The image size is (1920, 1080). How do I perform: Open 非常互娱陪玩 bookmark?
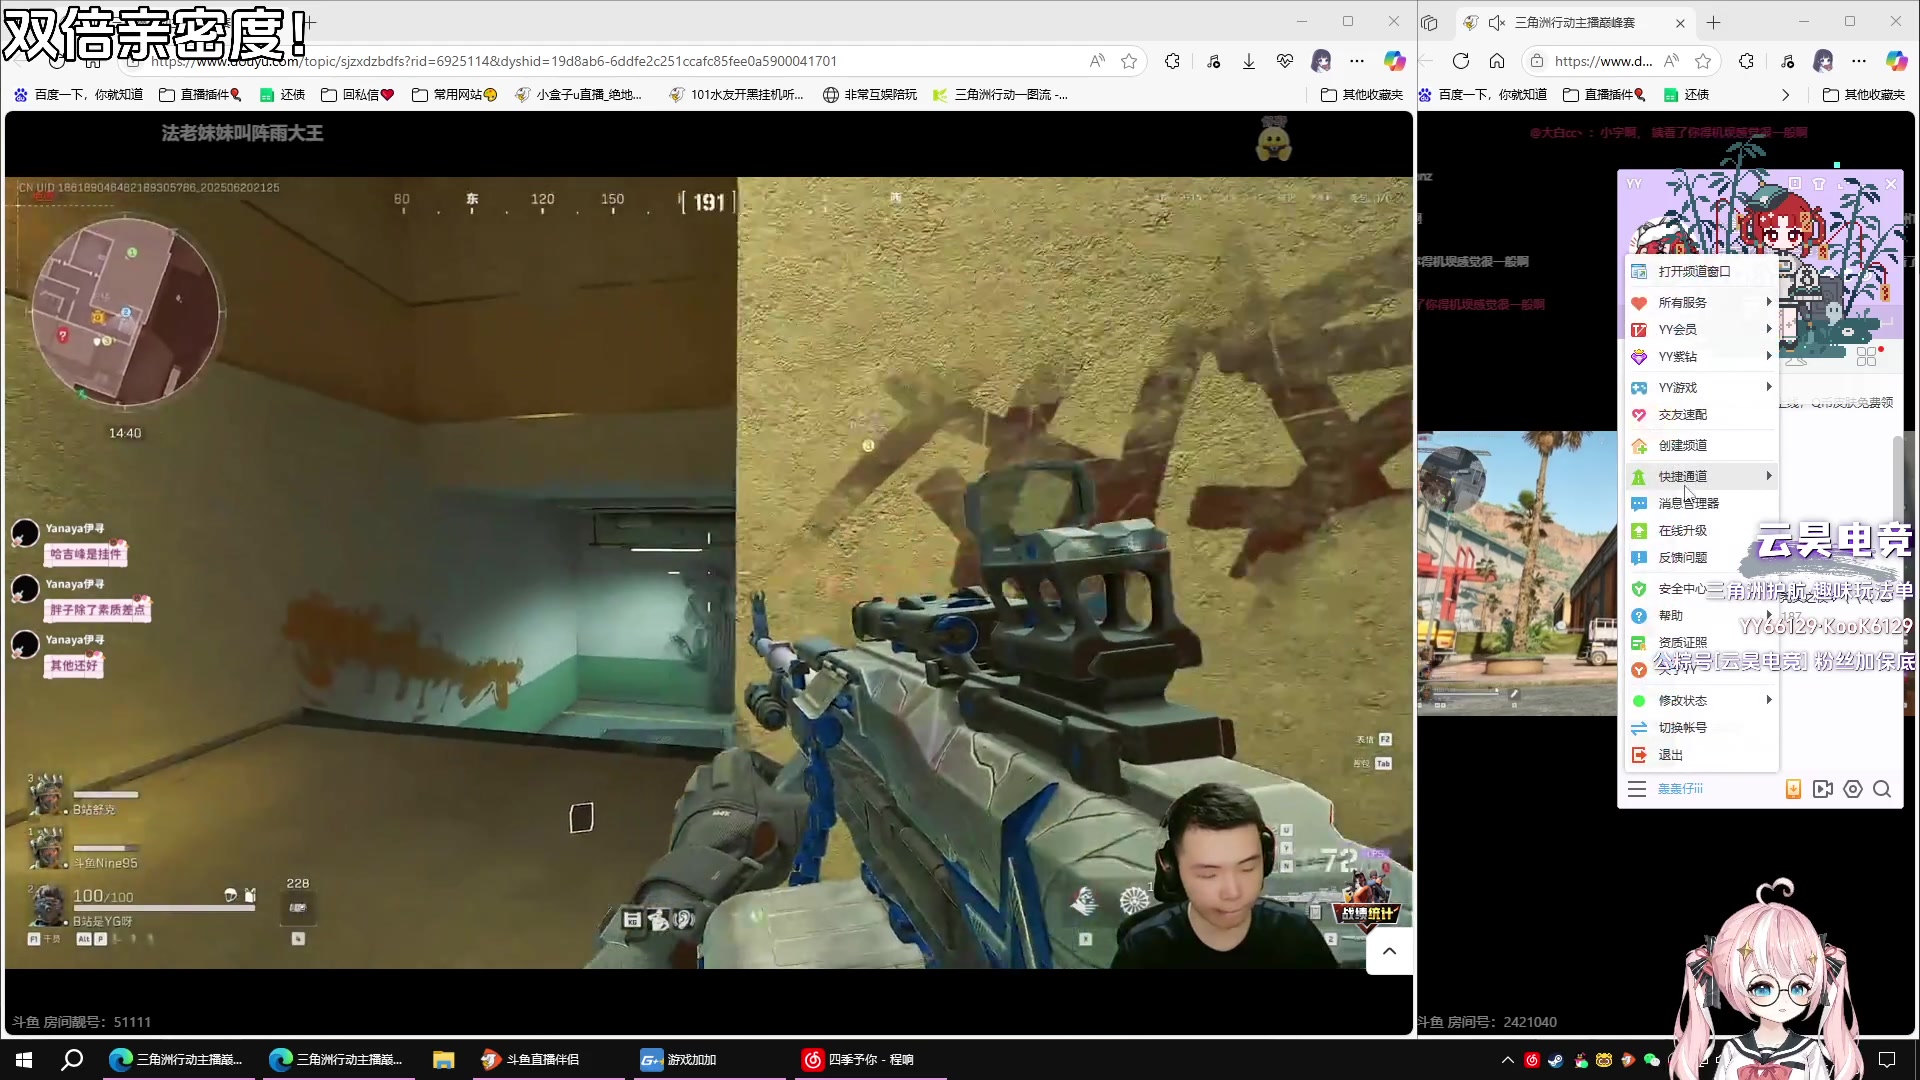click(x=869, y=95)
